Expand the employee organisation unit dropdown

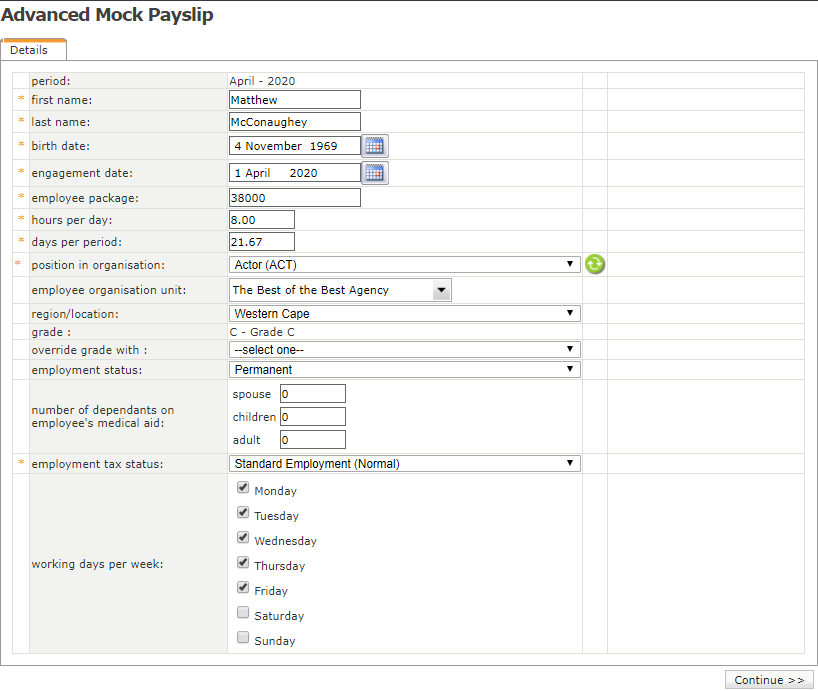(340, 290)
